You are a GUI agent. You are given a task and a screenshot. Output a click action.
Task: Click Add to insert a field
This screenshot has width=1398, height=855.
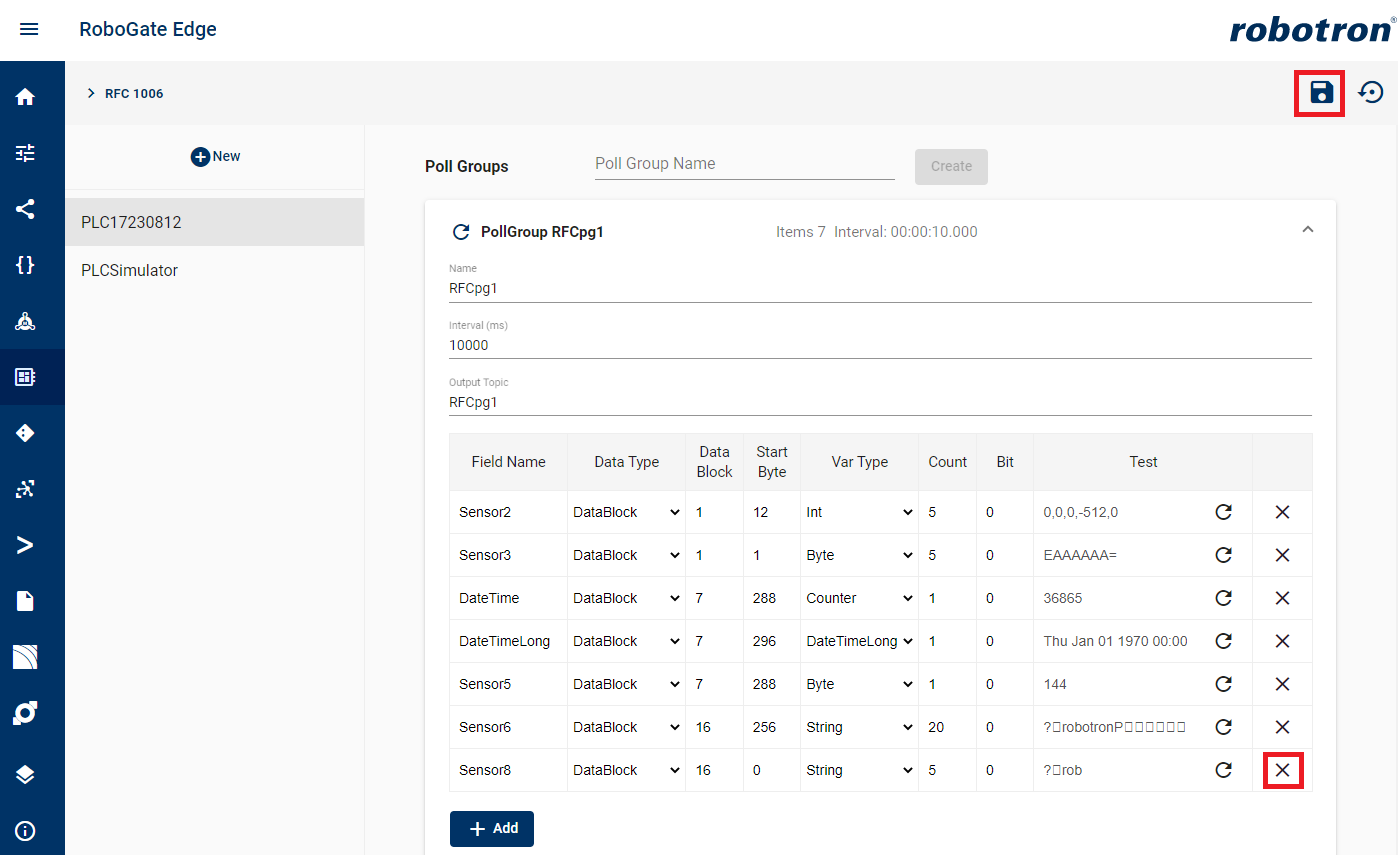tap(492, 829)
